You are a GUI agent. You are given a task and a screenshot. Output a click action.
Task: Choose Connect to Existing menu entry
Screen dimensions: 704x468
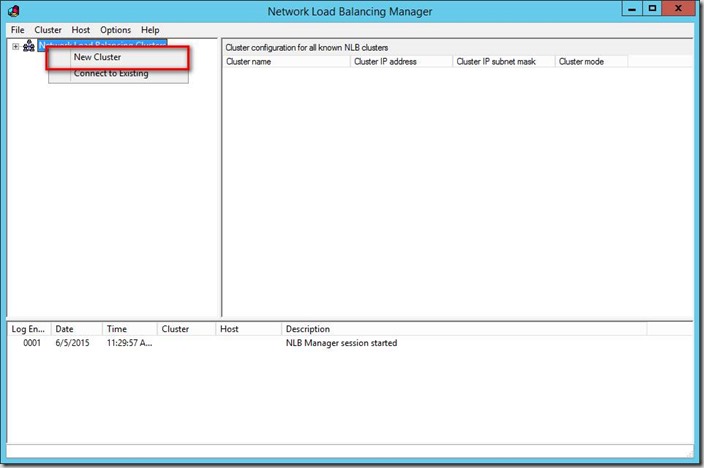pyautogui.click(x=110, y=74)
